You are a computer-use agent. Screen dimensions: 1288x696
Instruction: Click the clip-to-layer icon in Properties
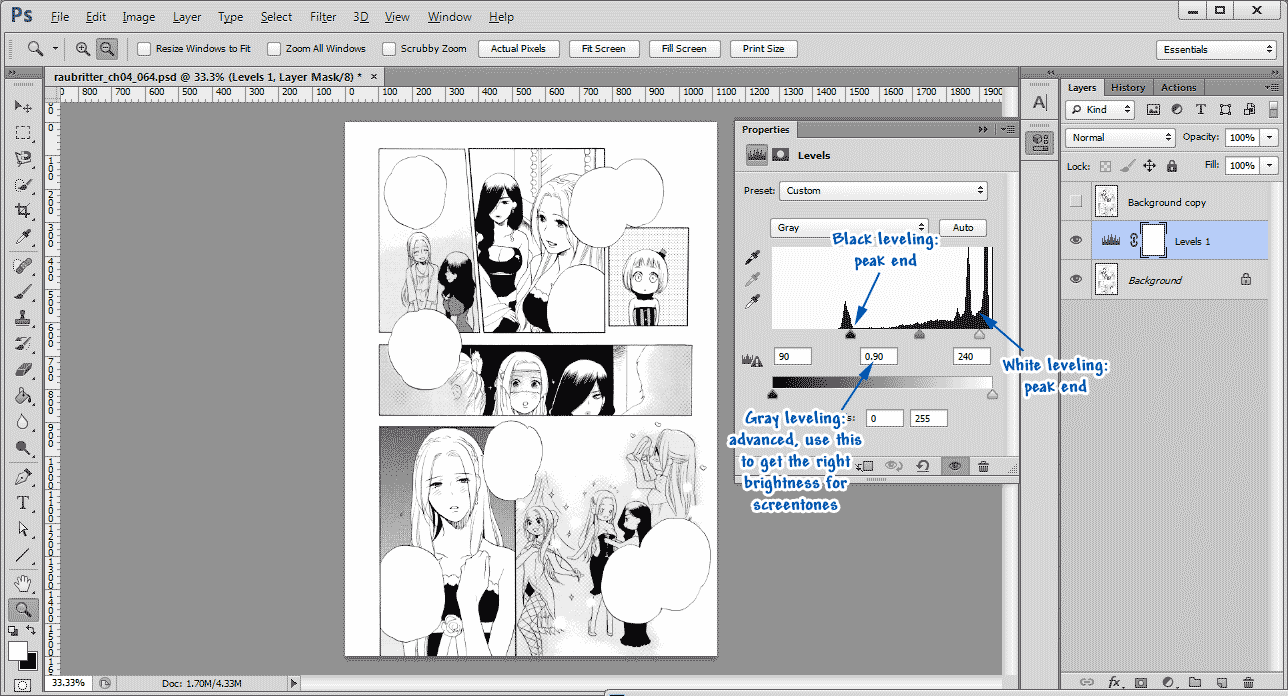pos(866,466)
